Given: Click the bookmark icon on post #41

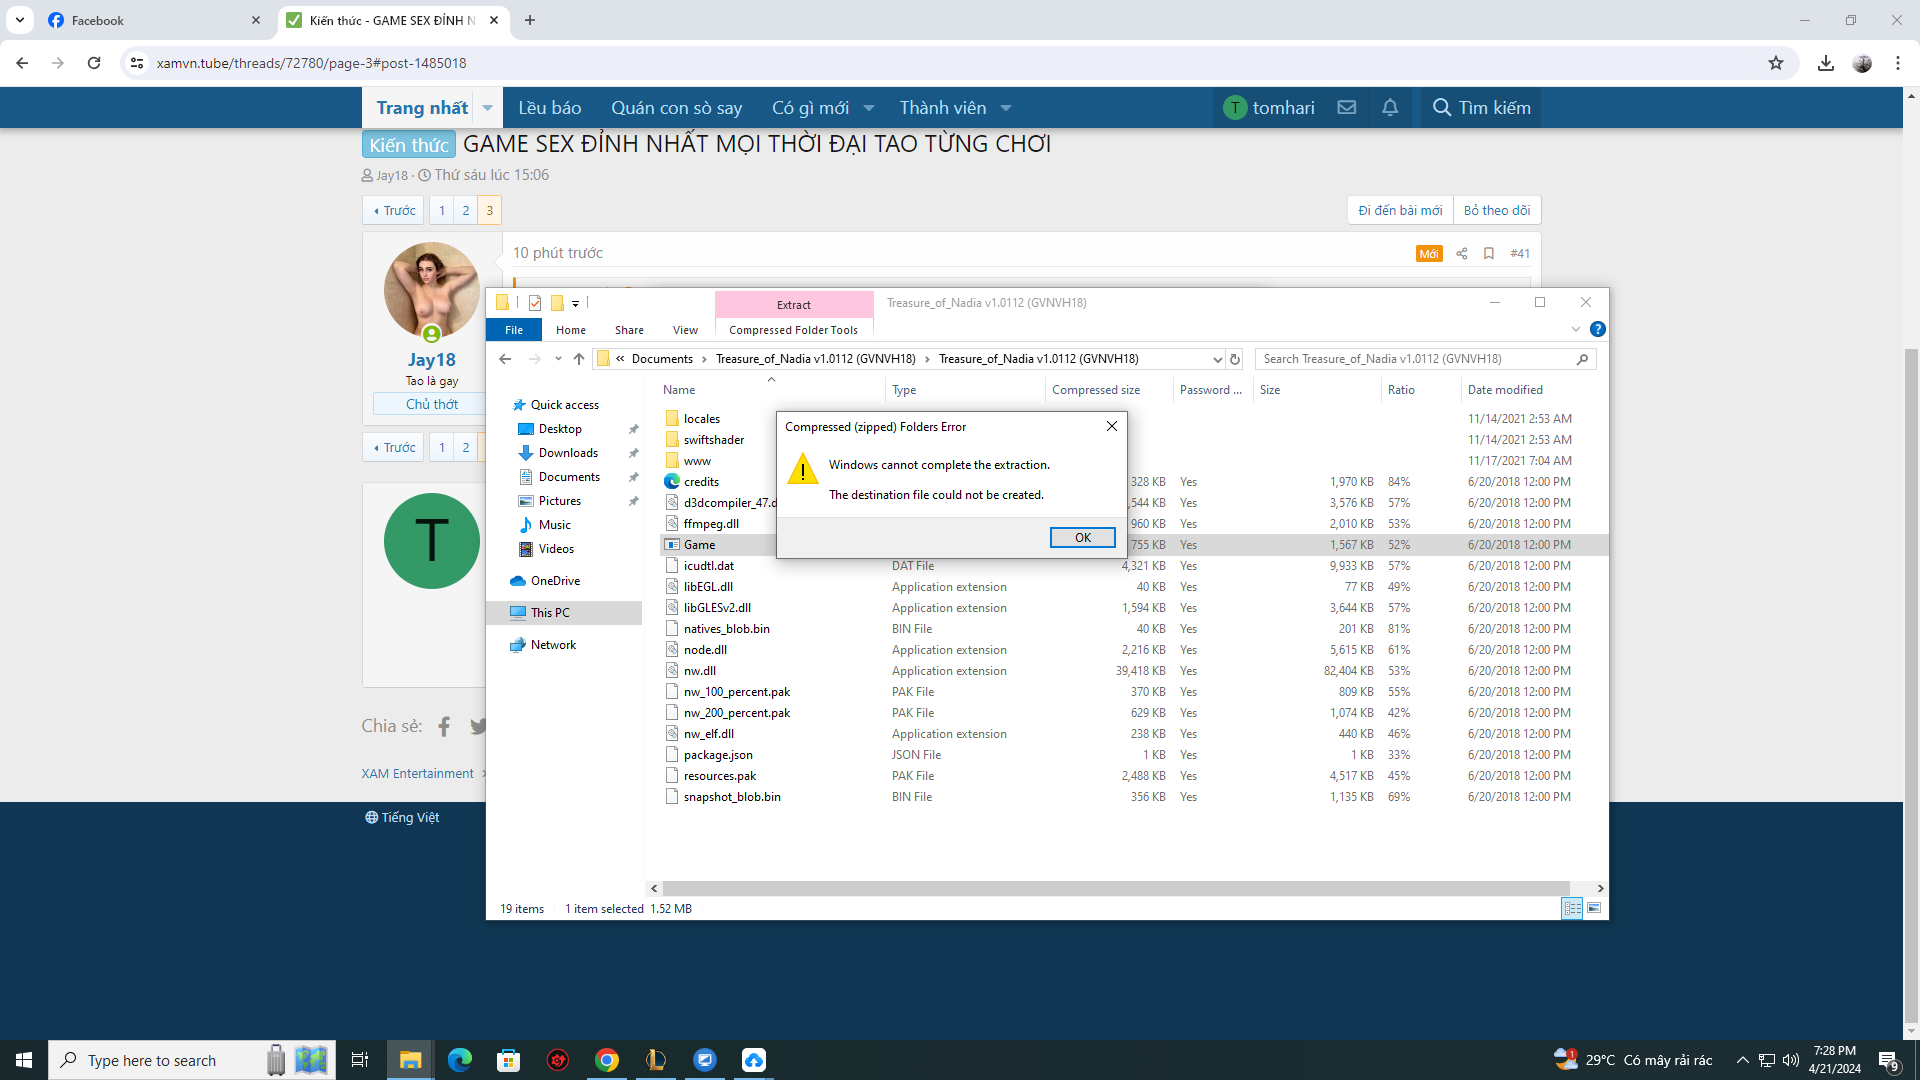Looking at the screenshot, I should (1489, 254).
